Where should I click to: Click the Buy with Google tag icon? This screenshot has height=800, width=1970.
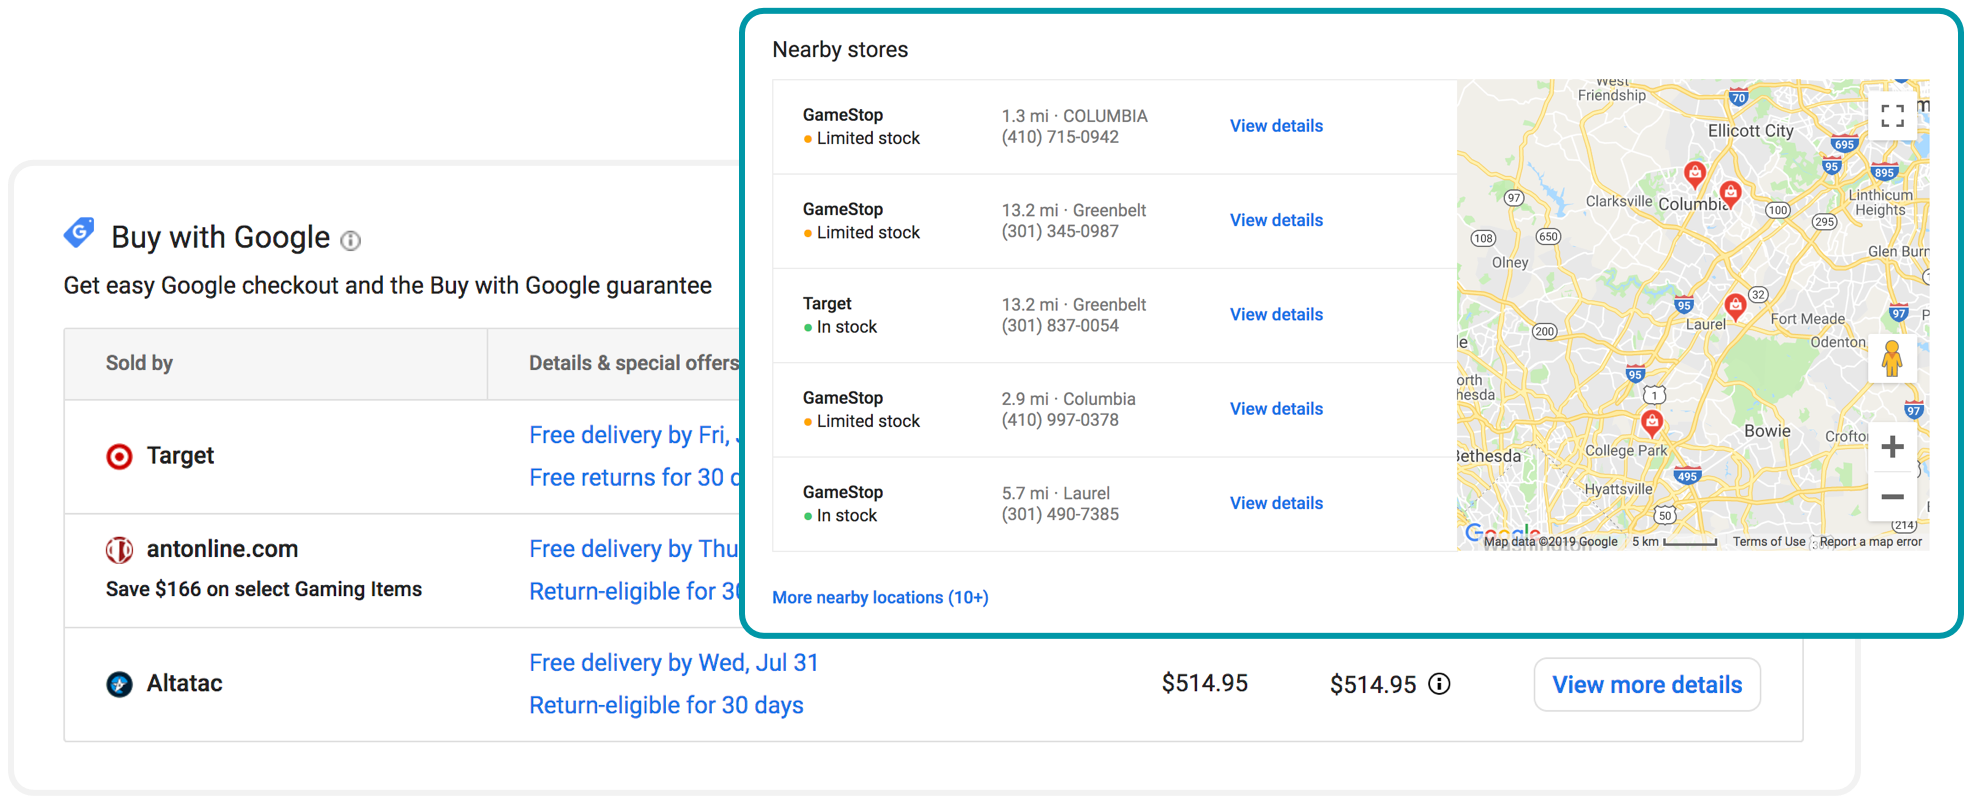coord(79,232)
